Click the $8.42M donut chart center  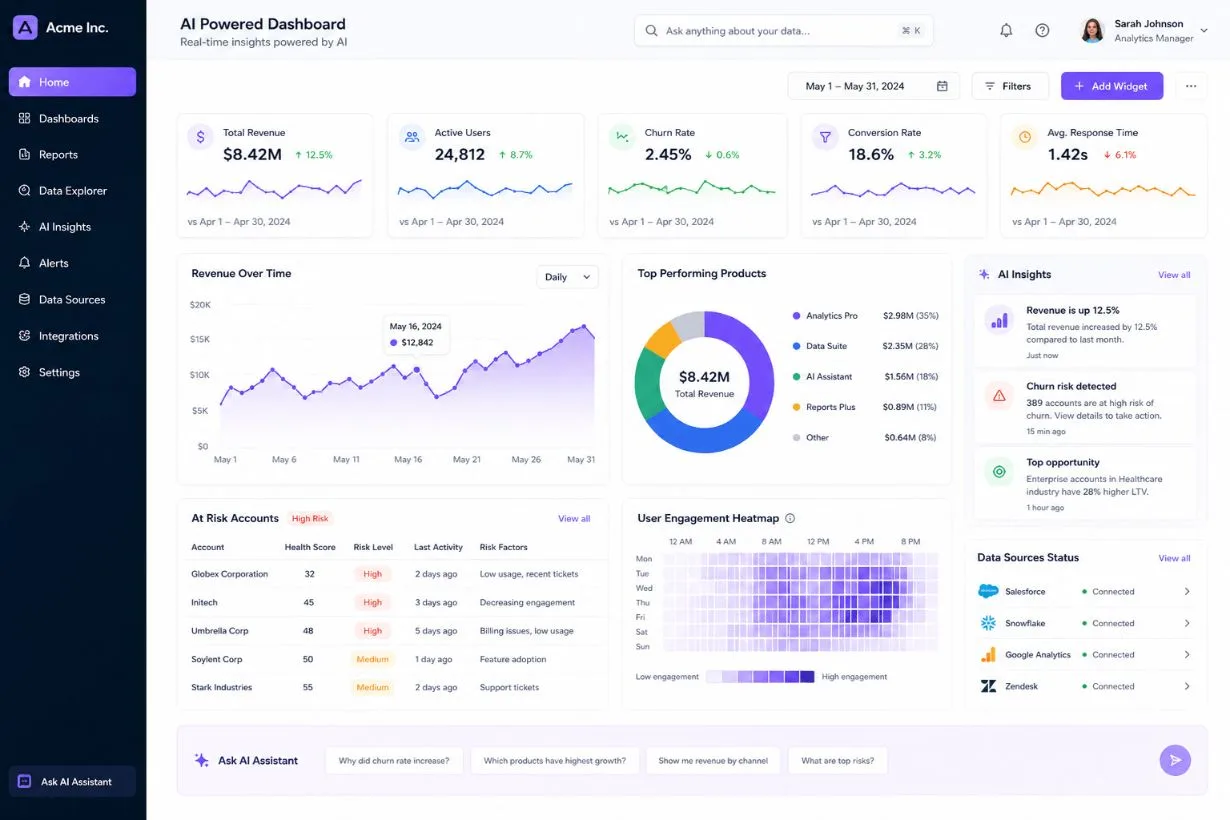pos(704,383)
